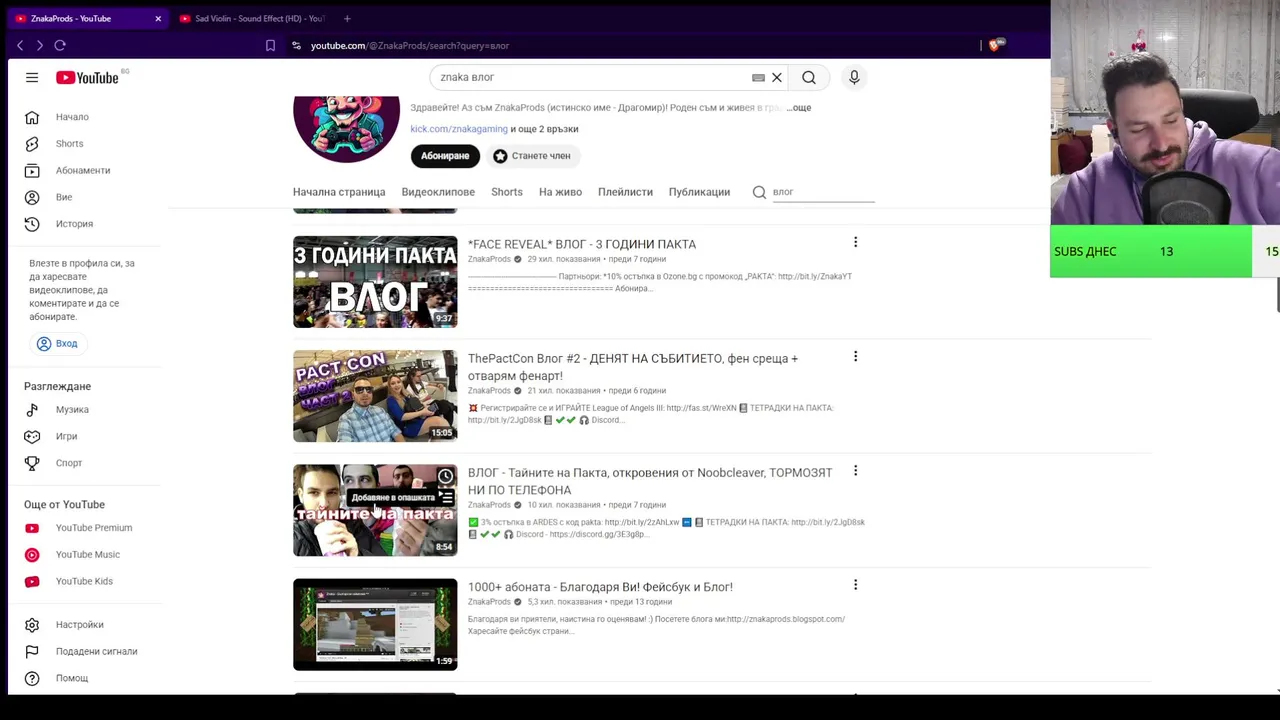Switch to На живо channel tab
1280x720 pixels.
[560, 192]
